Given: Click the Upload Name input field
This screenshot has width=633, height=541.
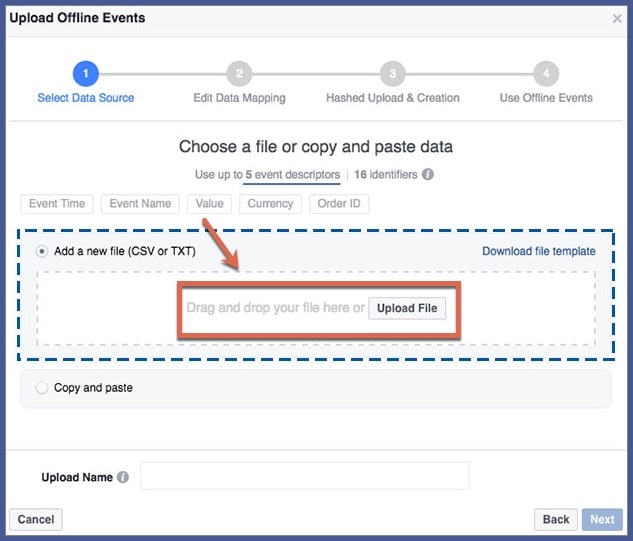Looking at the screenshot, I should 305,476.
